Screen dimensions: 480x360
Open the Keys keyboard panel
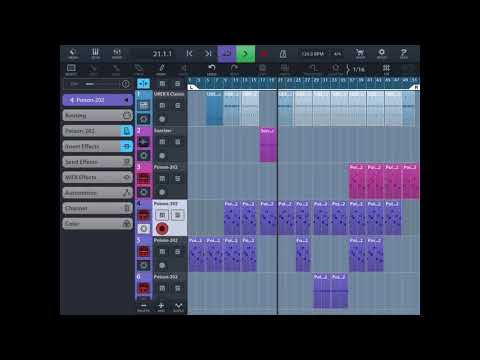pyautogui.click(x=95, y=53)
